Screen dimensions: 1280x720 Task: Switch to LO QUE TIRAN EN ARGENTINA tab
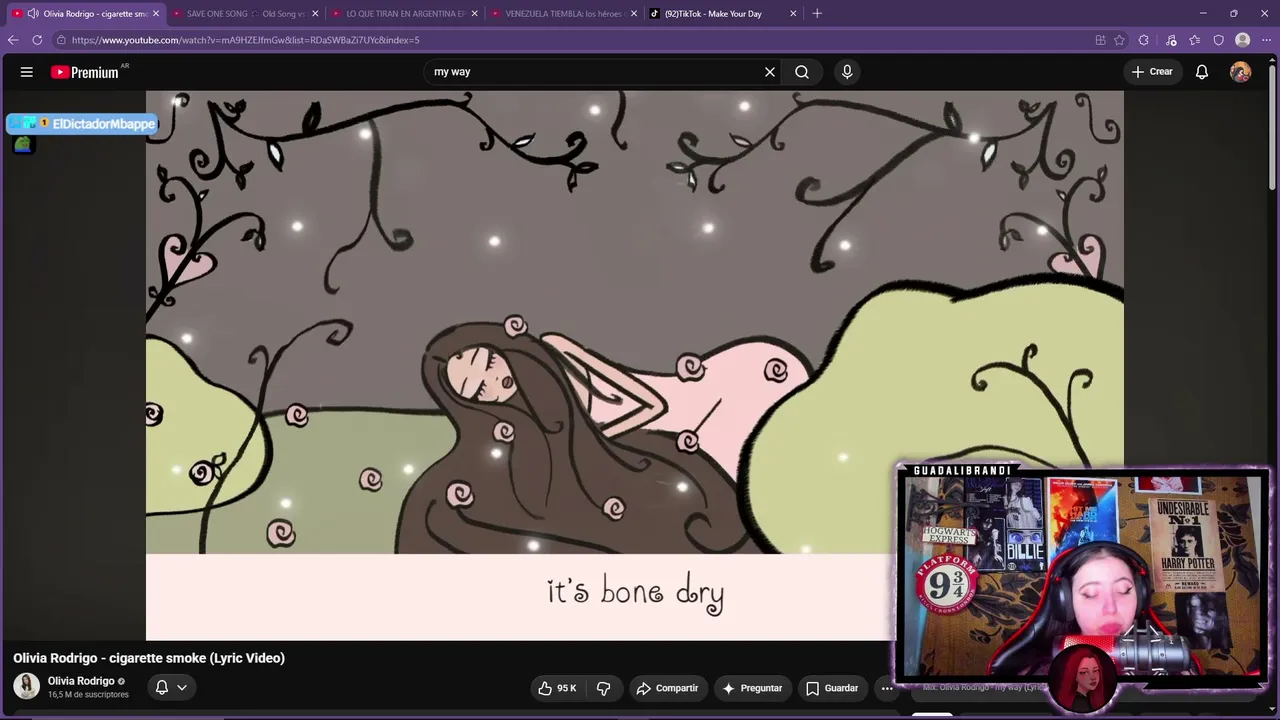click(x=405, y=14)
